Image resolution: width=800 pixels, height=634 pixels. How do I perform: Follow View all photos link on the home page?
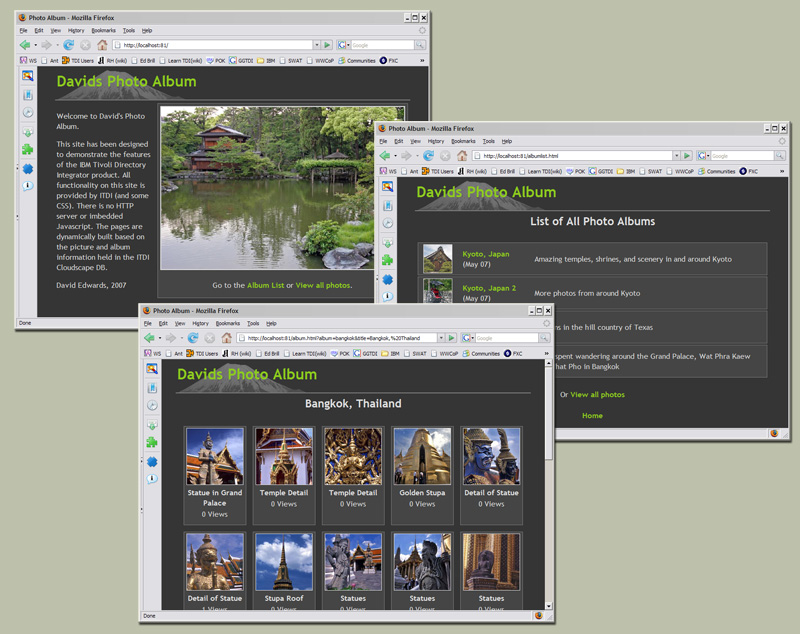click(323, 285)
